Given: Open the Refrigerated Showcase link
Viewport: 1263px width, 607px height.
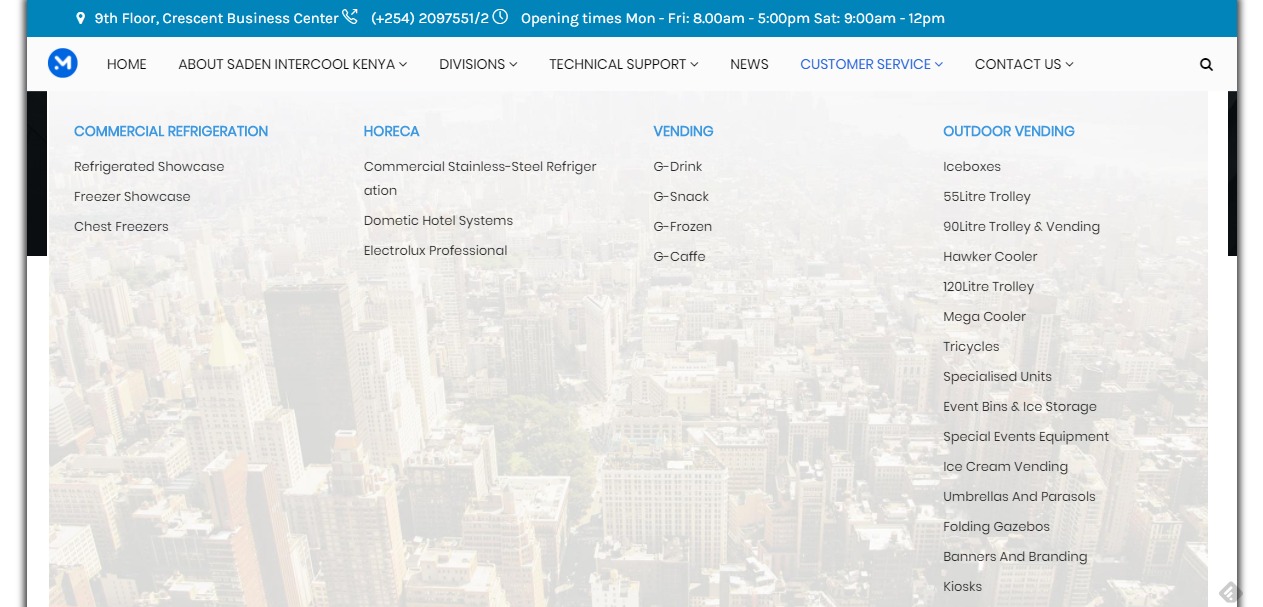Looking at the screenshot, I should (x=149, y=167).
